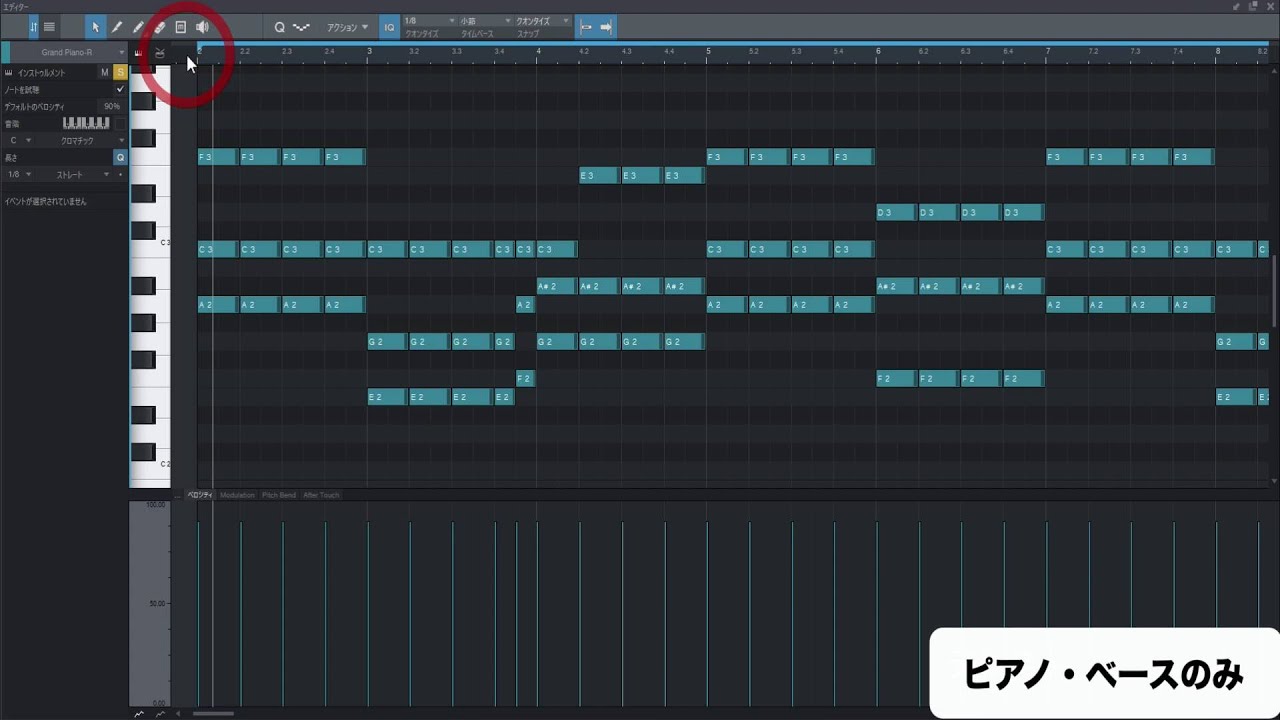
Task: Click the 90% default velocity field
Action: pyautogui.click(x=112, y=106)
